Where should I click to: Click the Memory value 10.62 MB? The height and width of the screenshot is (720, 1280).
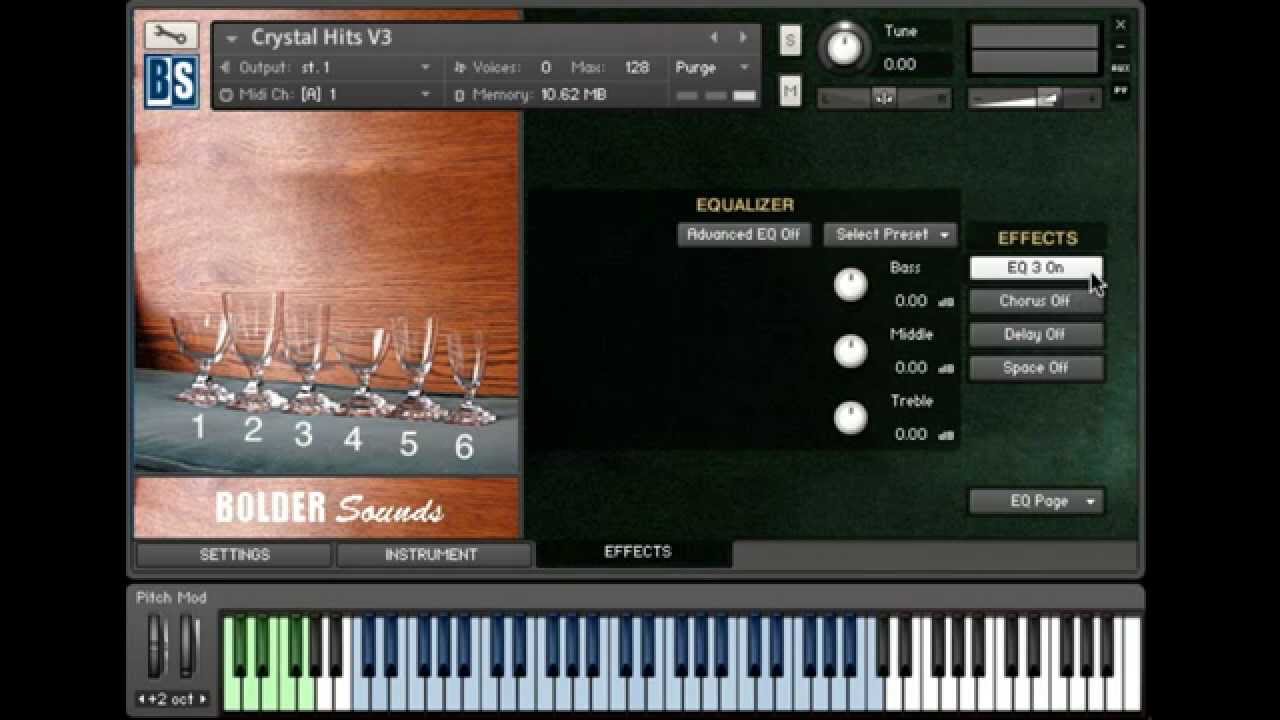click(573, 95)
